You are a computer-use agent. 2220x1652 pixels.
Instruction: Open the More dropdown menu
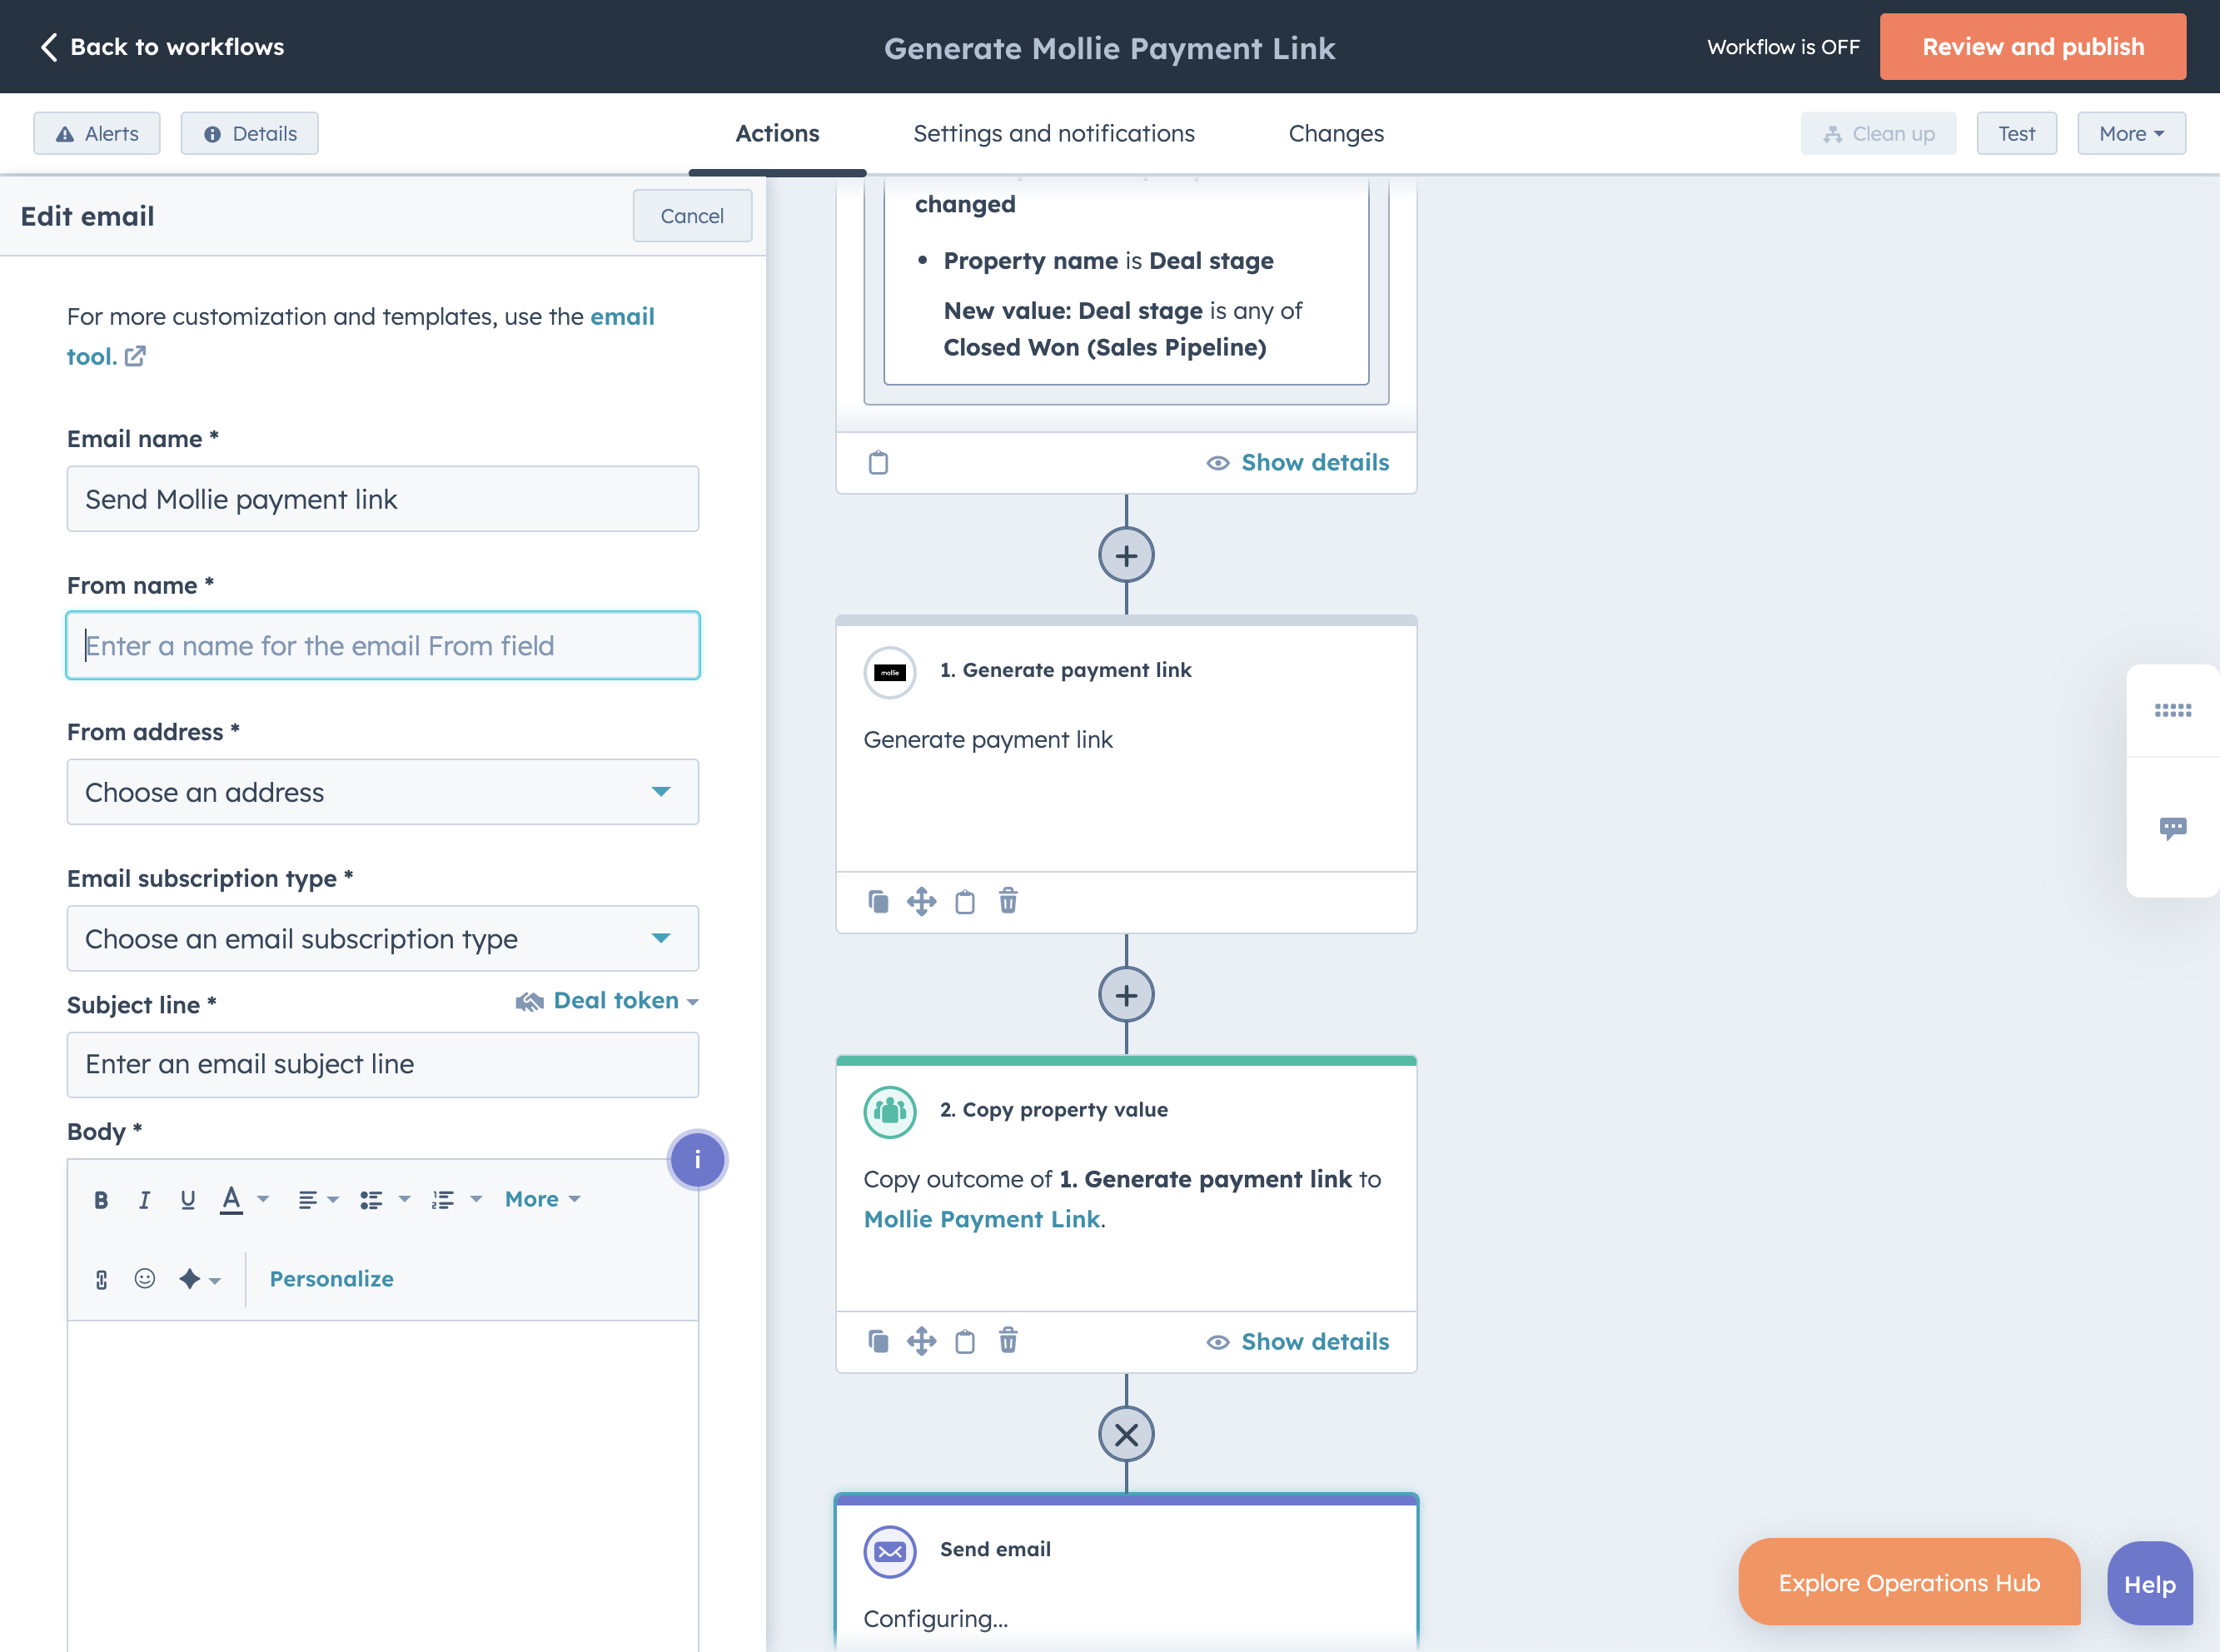(x=2131, y=134)
